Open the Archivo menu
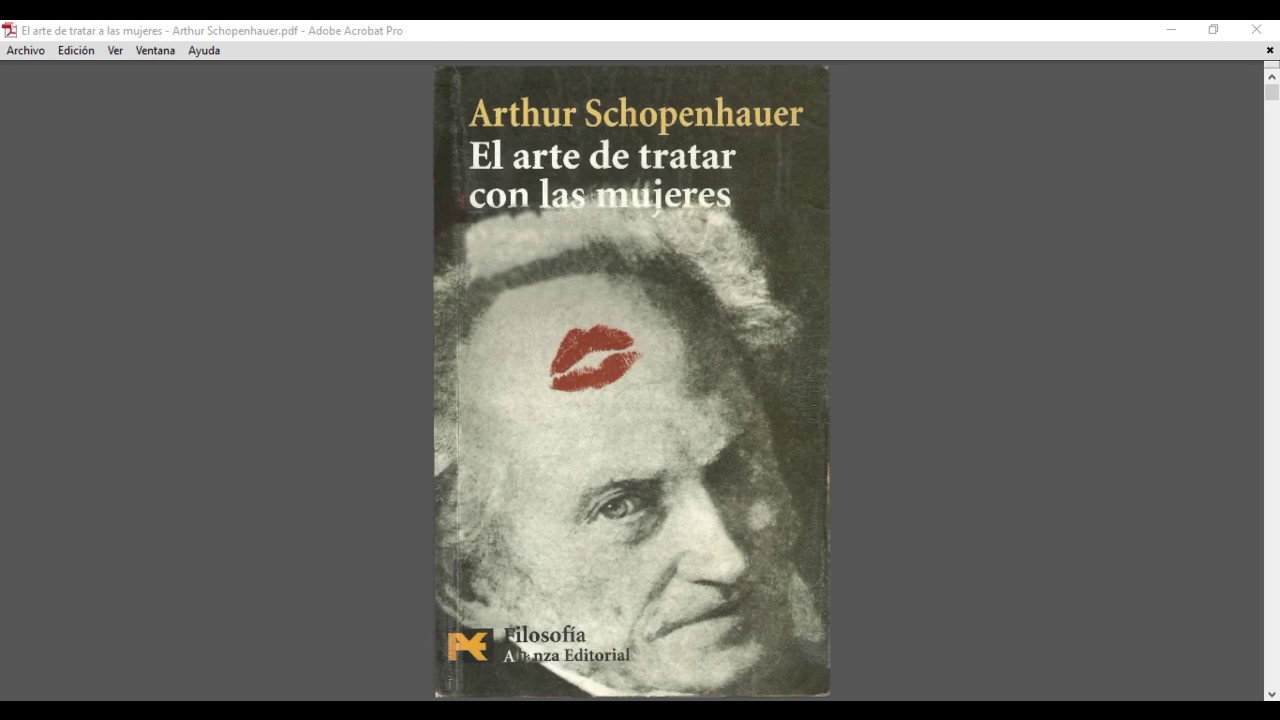 (25, 50)
